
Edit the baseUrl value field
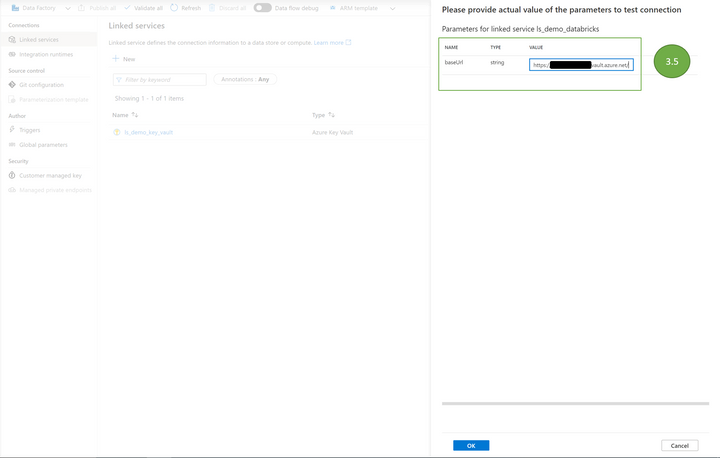tap(581, 65)
